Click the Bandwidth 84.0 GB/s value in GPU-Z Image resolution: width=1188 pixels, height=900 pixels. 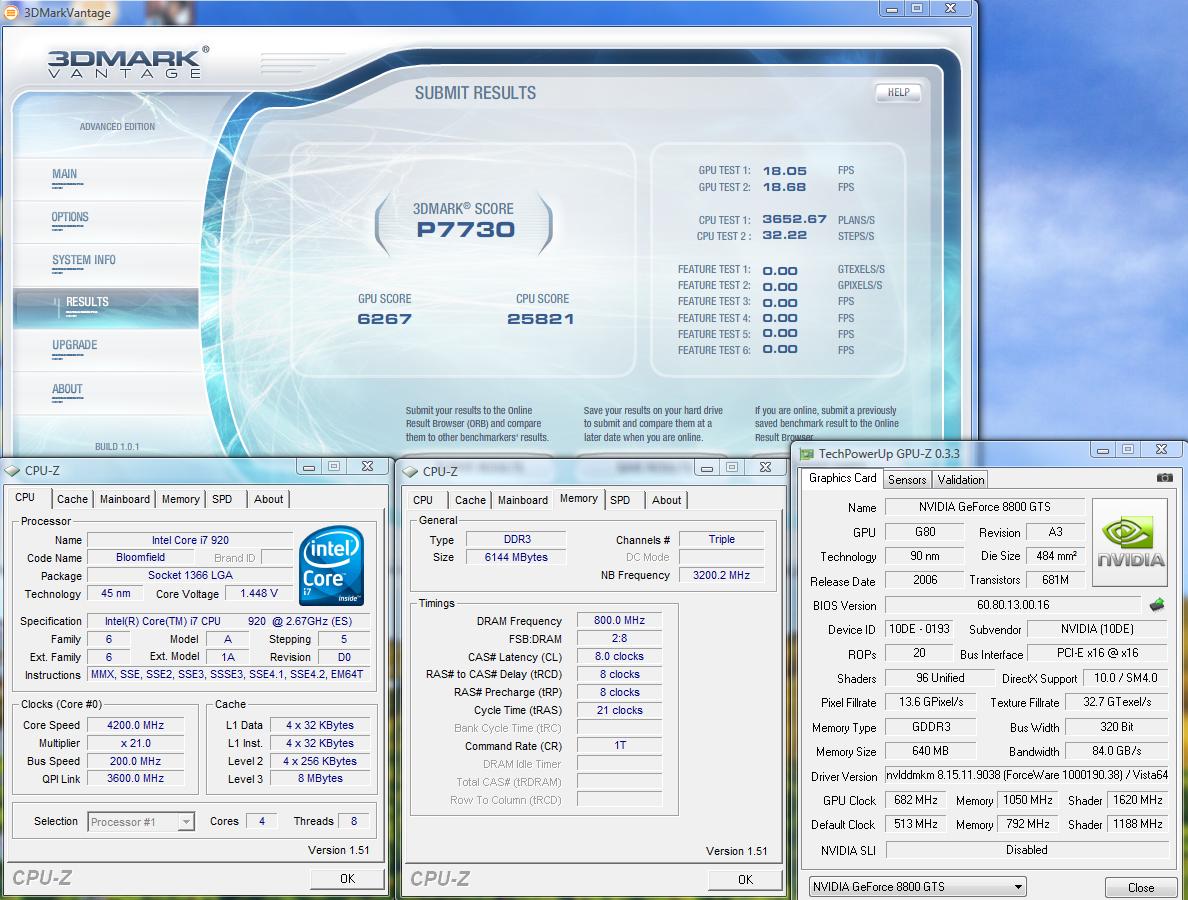(1116, 751)
